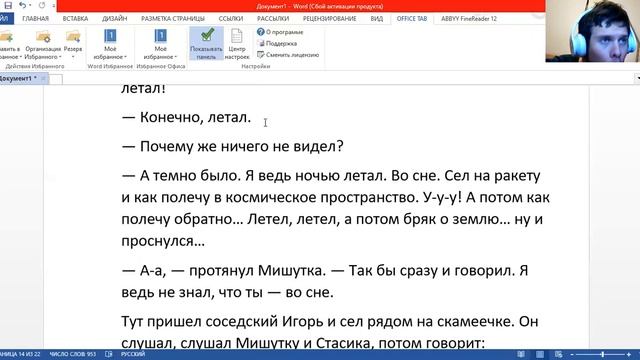The image size is (640, 360).
Task: Go to the РАССЫЛКИ tab
Action: pyautogui.click(x=273, y=19)
